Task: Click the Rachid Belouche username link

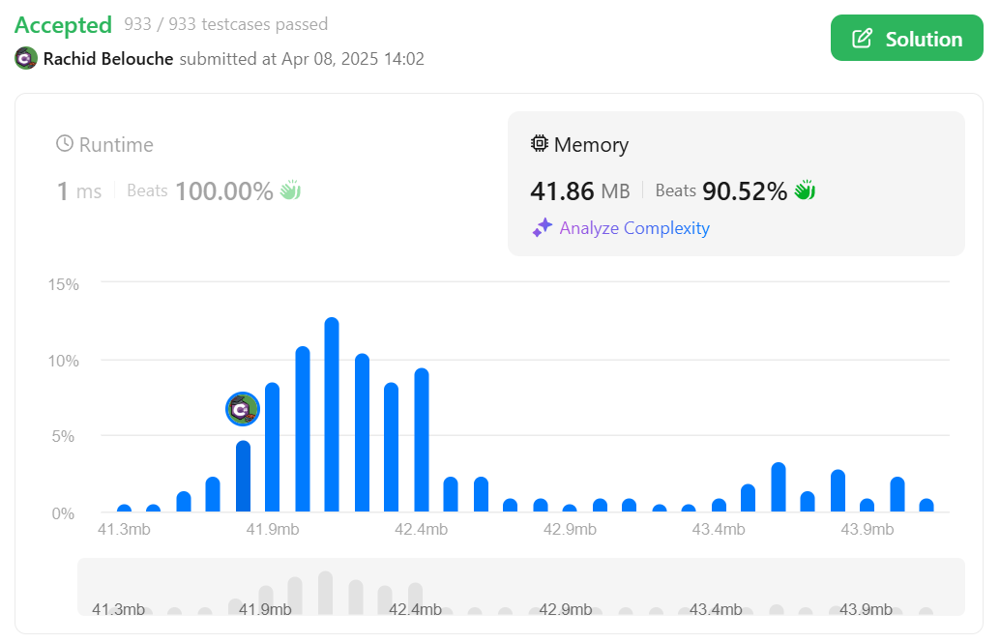Action: point(108,59)
